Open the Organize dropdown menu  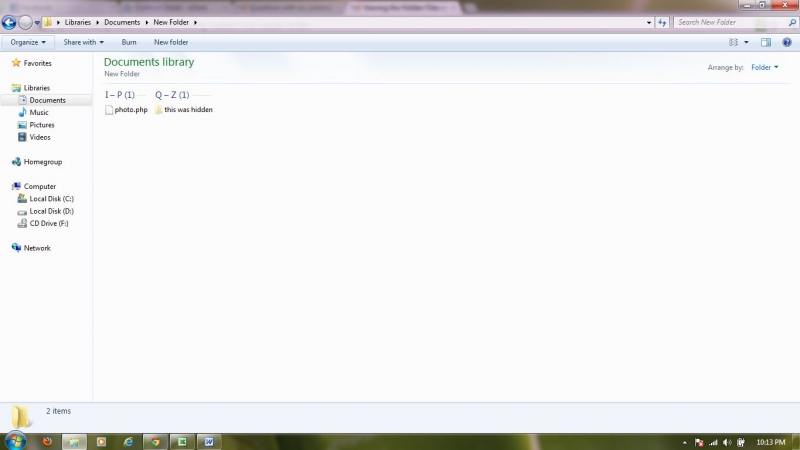pos(28,42)
